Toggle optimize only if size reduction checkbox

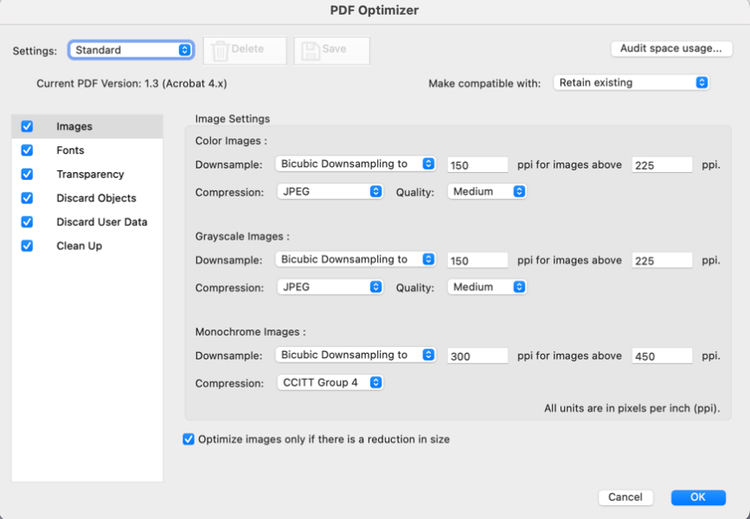(189, 439)
